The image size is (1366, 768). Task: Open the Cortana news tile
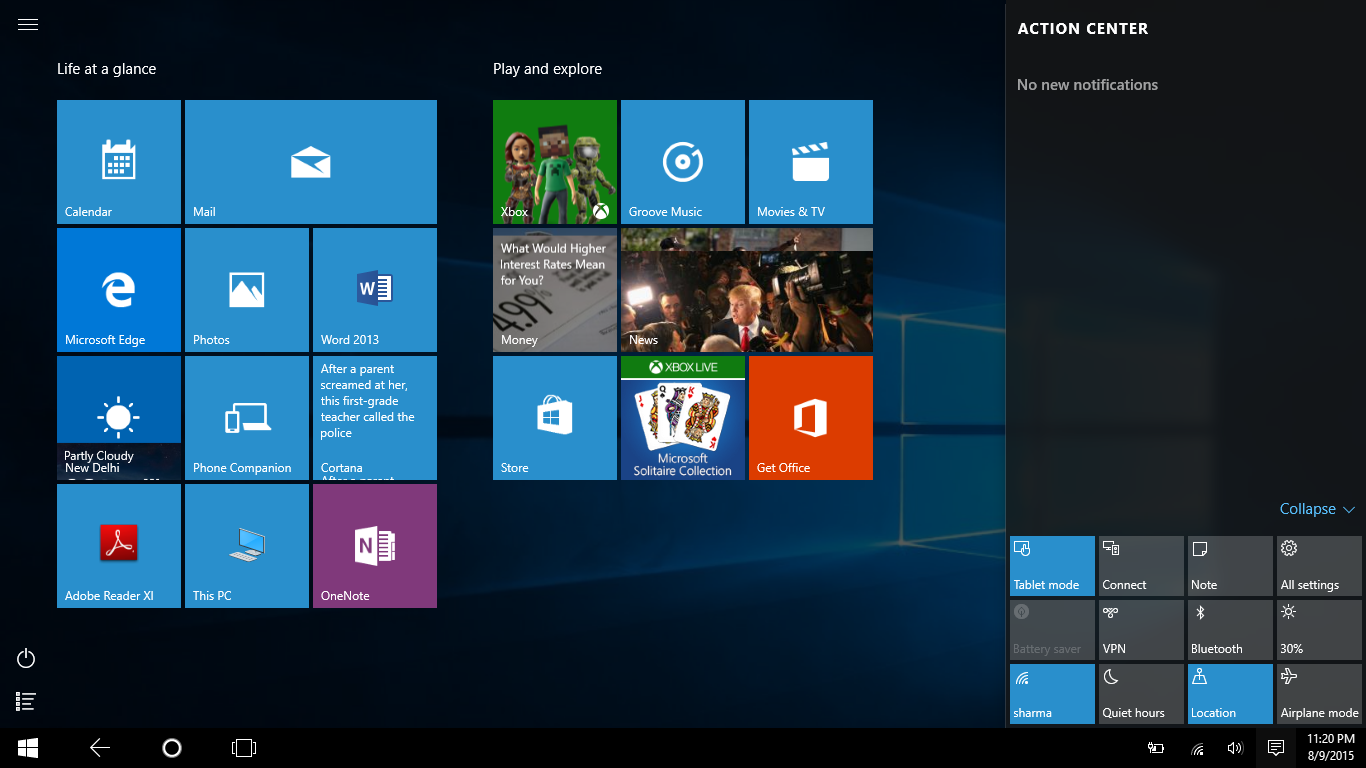(x=375, y=418)
